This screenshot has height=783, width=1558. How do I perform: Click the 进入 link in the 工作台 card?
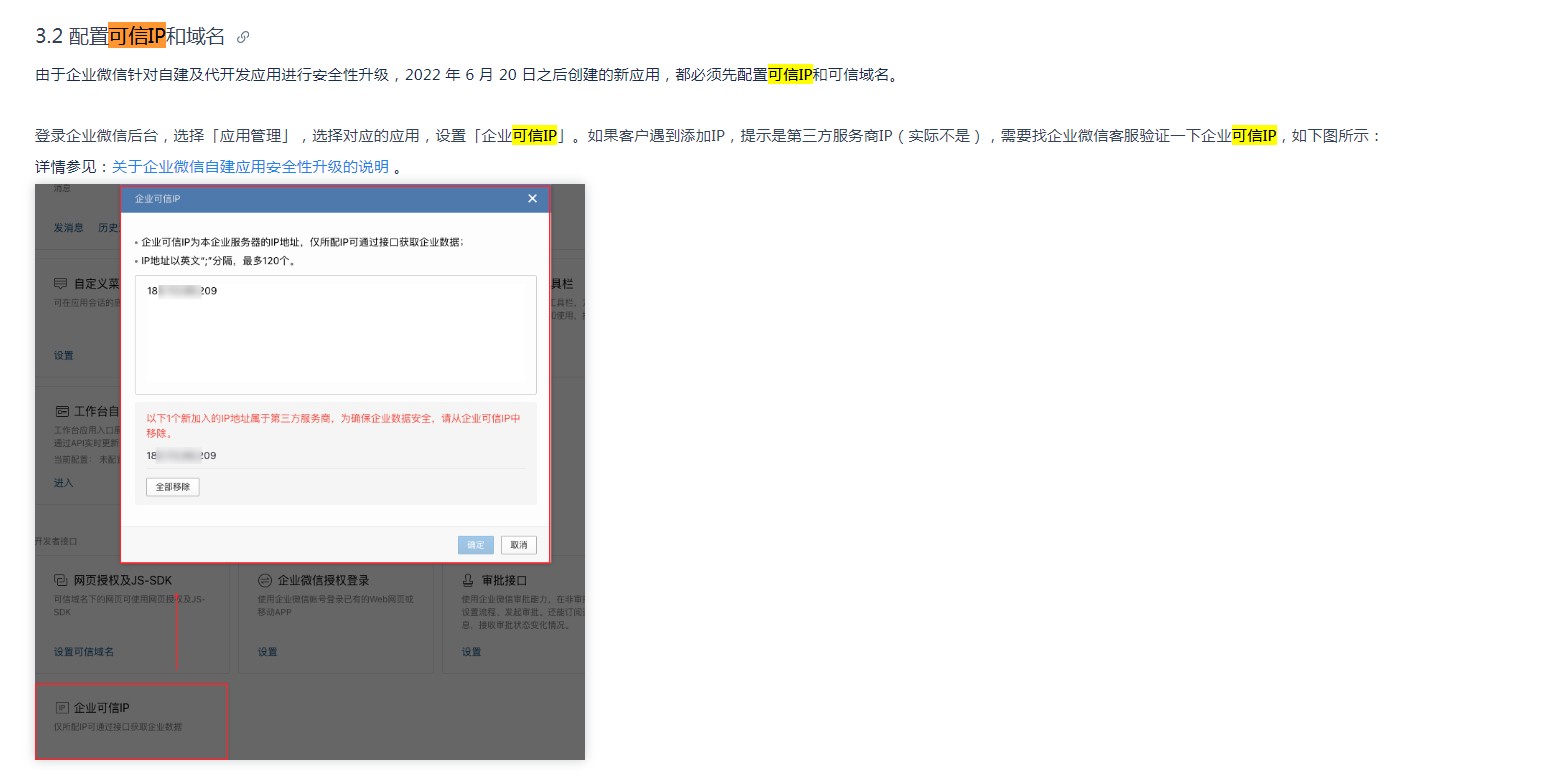click(x=63, y=483)
